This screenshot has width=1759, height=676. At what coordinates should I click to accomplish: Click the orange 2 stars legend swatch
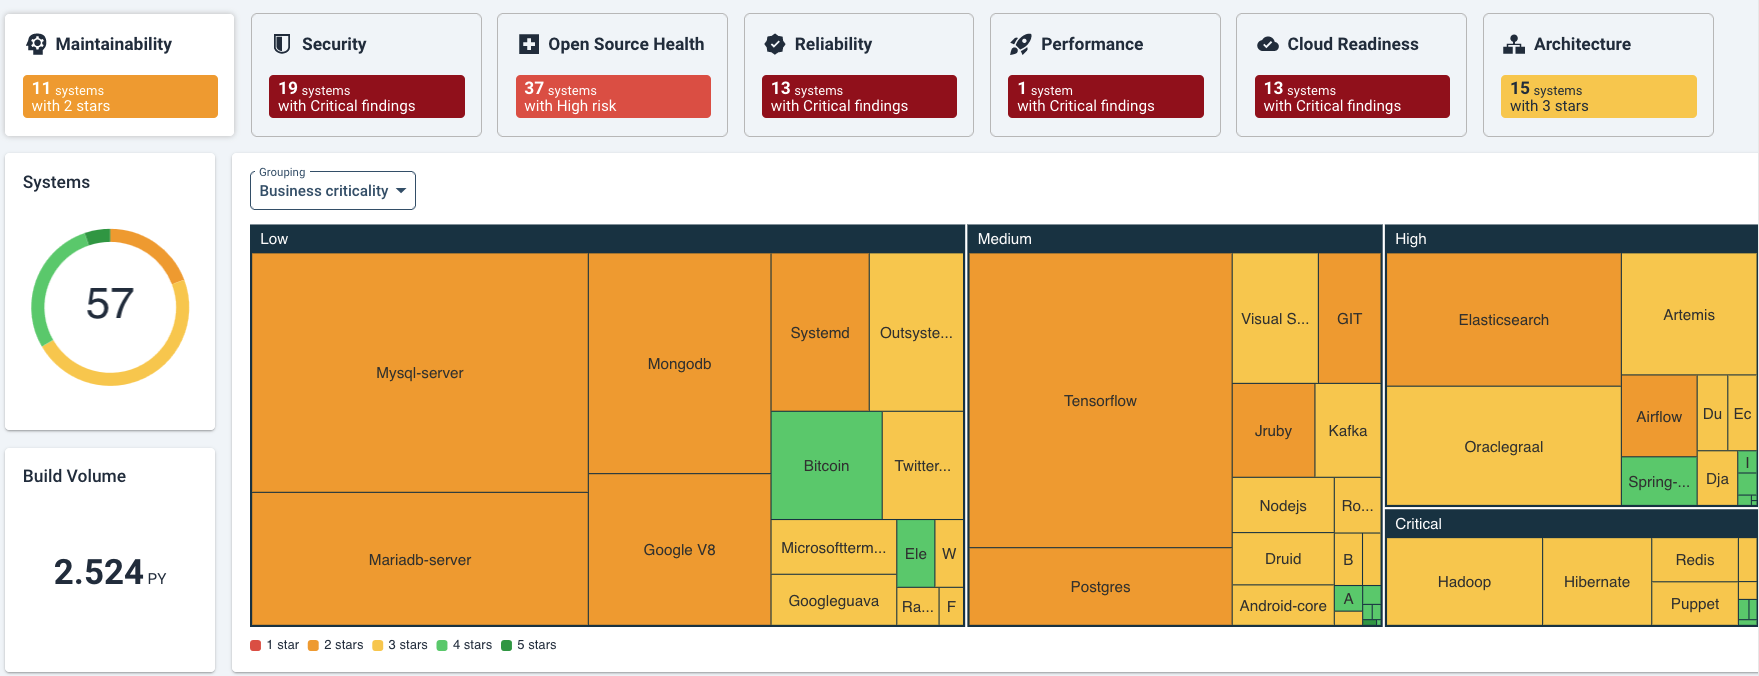[x=313, y=645]
